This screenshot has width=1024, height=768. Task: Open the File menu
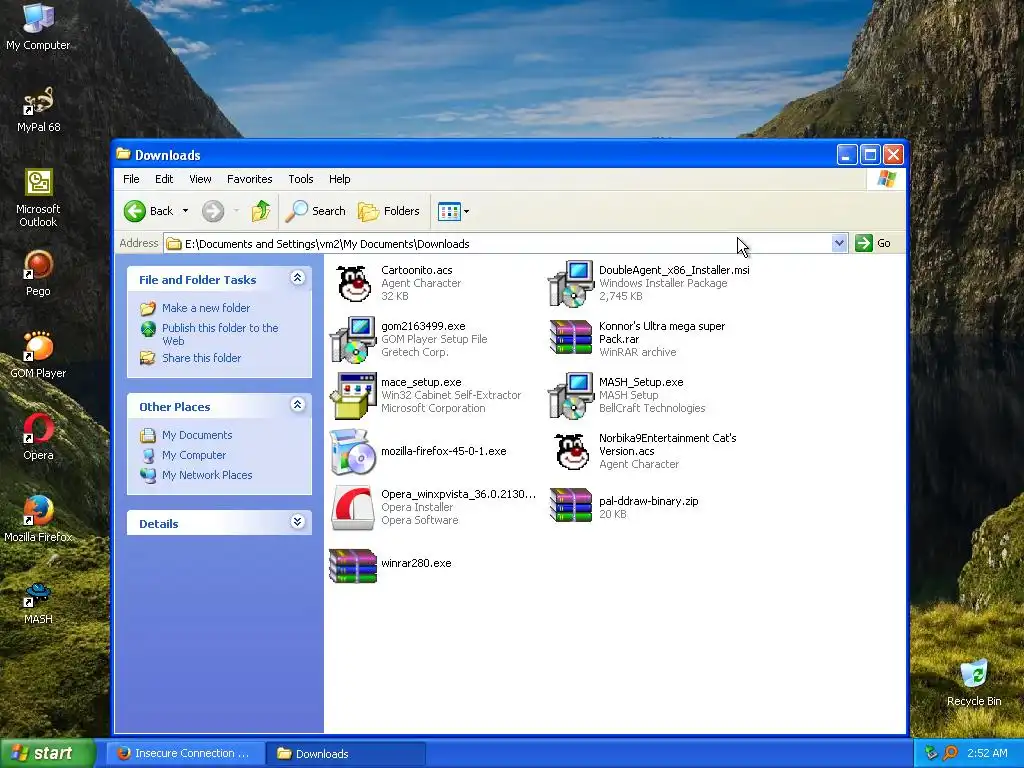(x=131, y=179)
